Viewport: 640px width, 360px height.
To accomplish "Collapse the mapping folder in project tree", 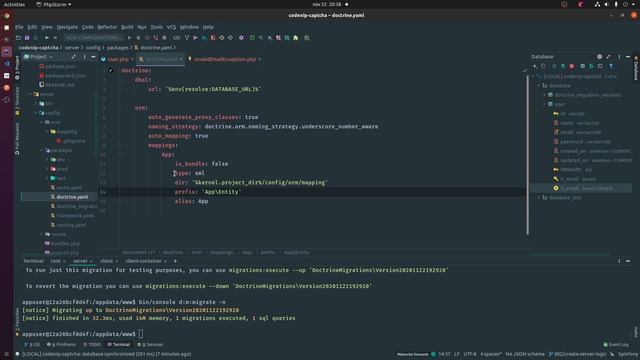I will pyautogui.click(x=47, y=131).
